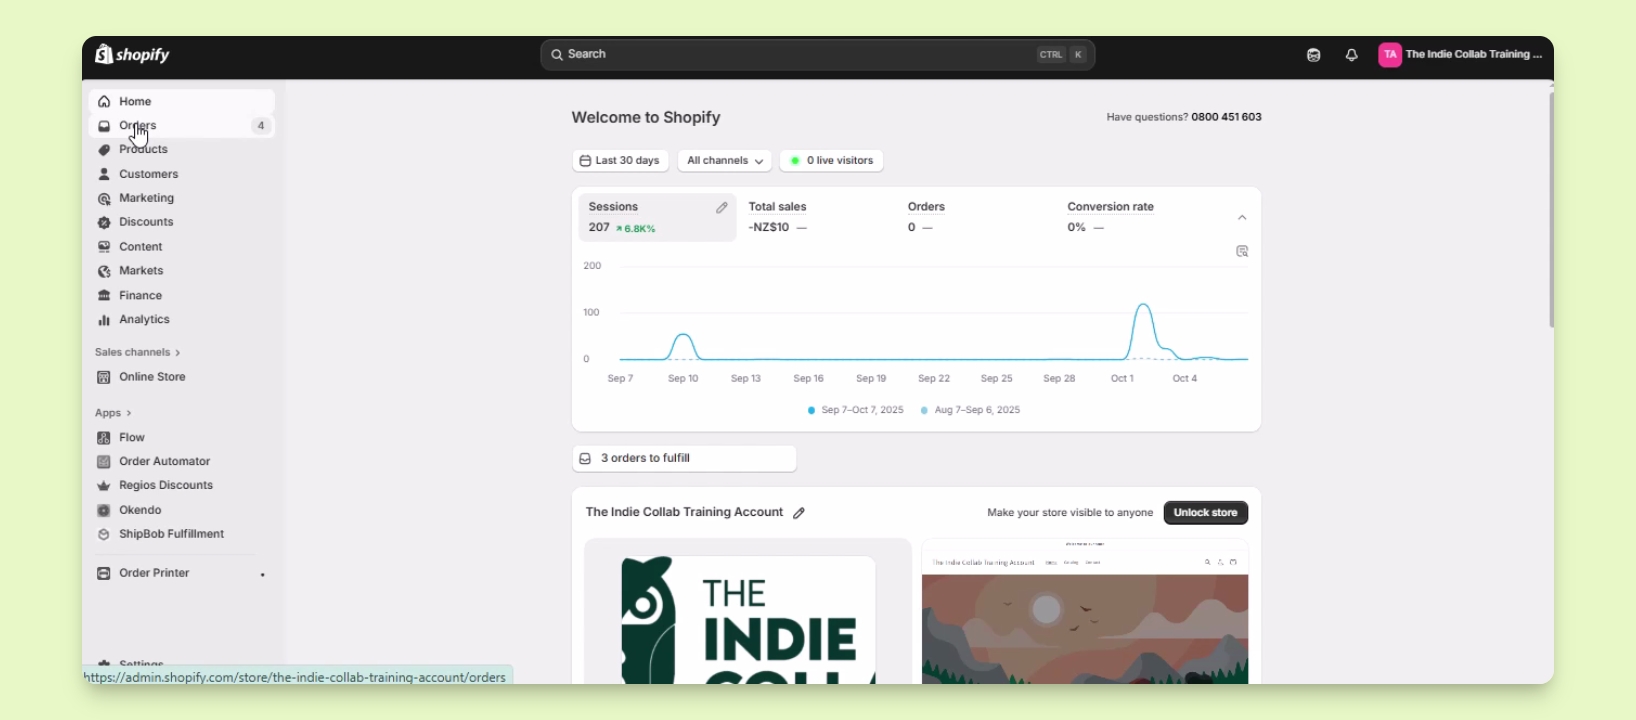Go to Home in the sidebar
The height and width of the screenshot is (720, 1636).
[181, 102]
